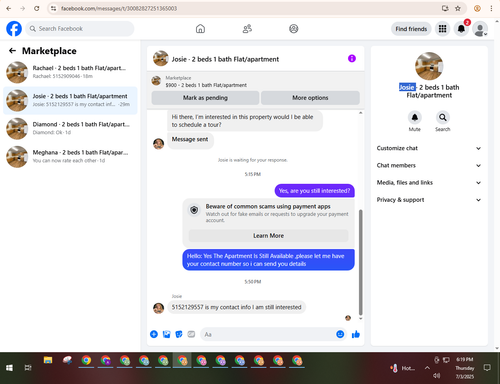Click in the Search Facebook field
500x384 pixels.
pyautogui.click(x=80, y=29)
